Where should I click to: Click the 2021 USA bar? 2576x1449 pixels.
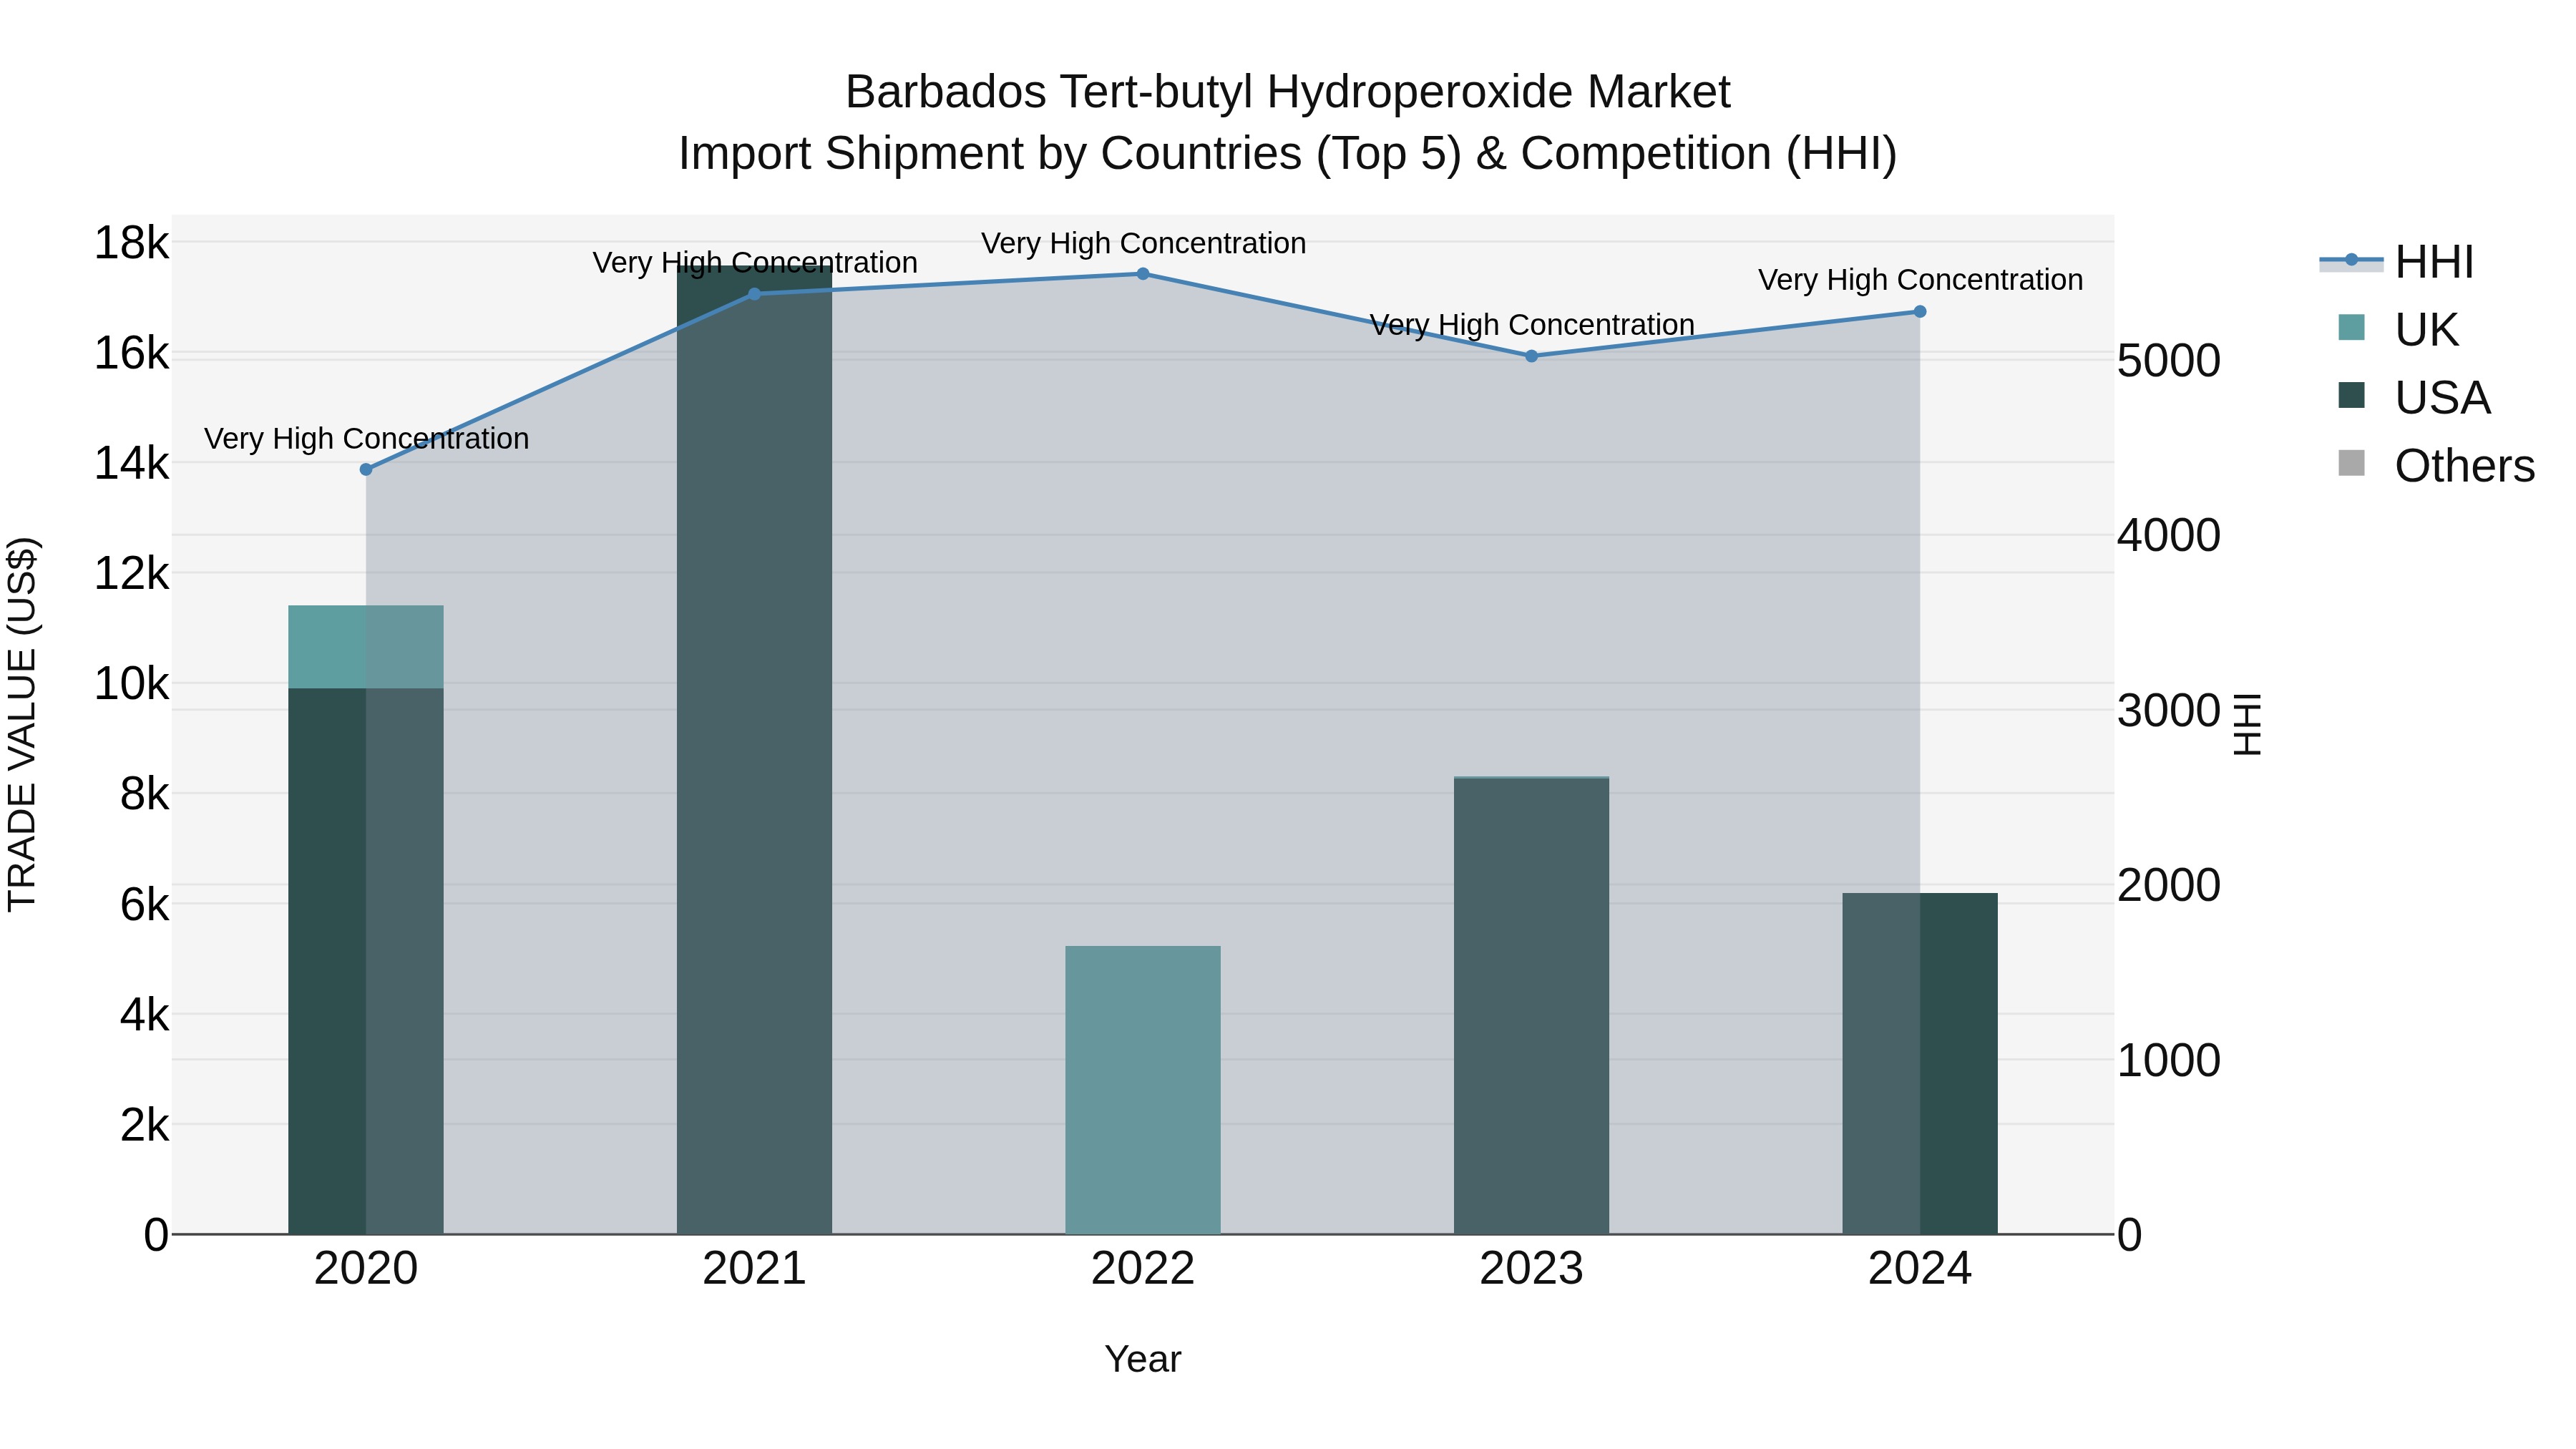tap(754, 750)
